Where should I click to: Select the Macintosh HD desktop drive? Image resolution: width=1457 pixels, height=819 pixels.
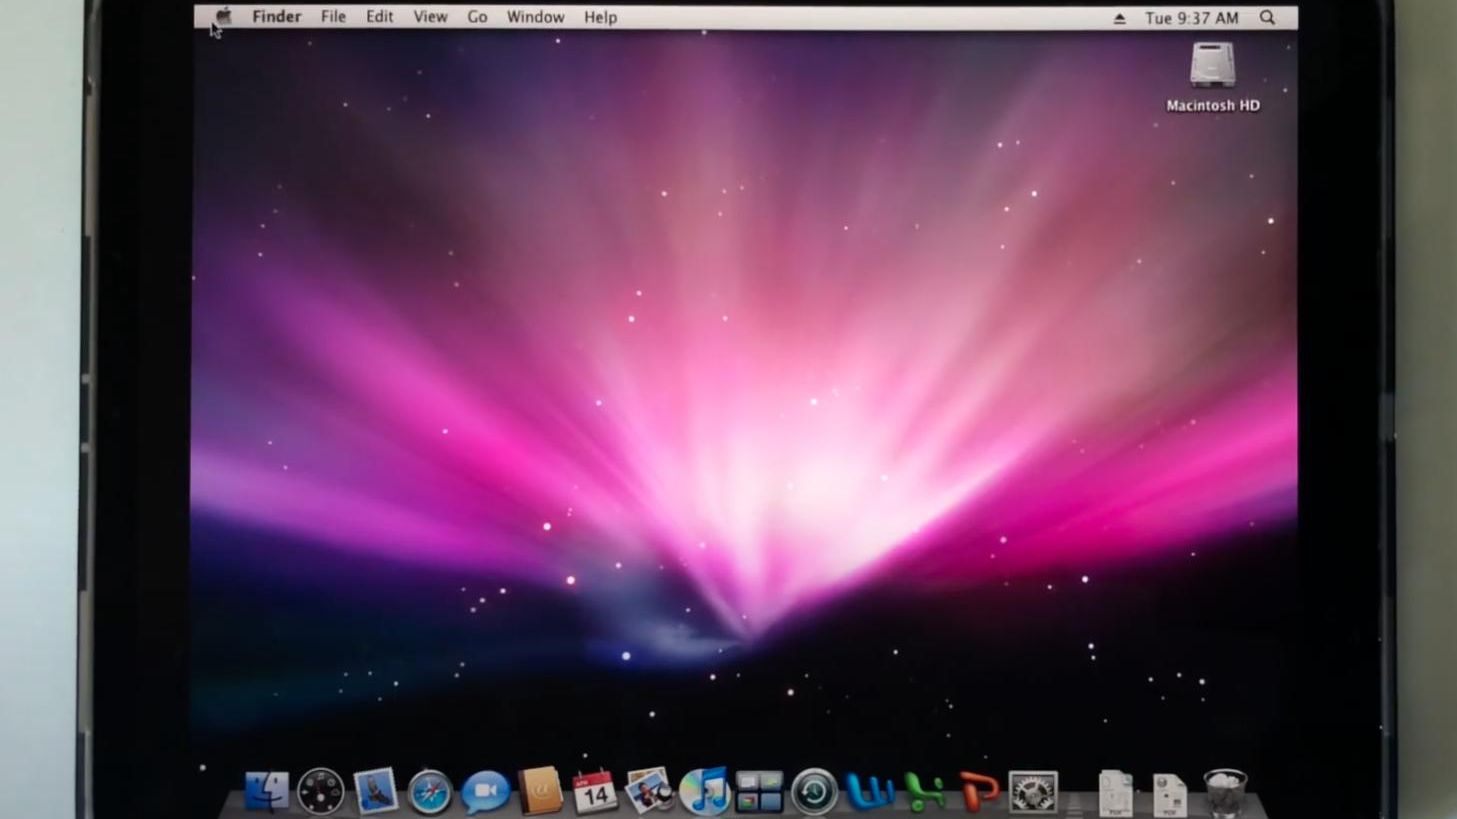pyautogui.click(x=1213, y=77)
